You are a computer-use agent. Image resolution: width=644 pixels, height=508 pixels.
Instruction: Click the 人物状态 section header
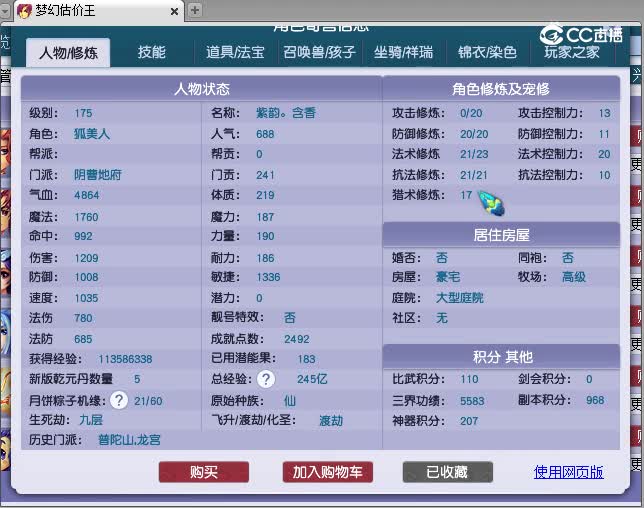pyautogui.click(x=201, y=89)
